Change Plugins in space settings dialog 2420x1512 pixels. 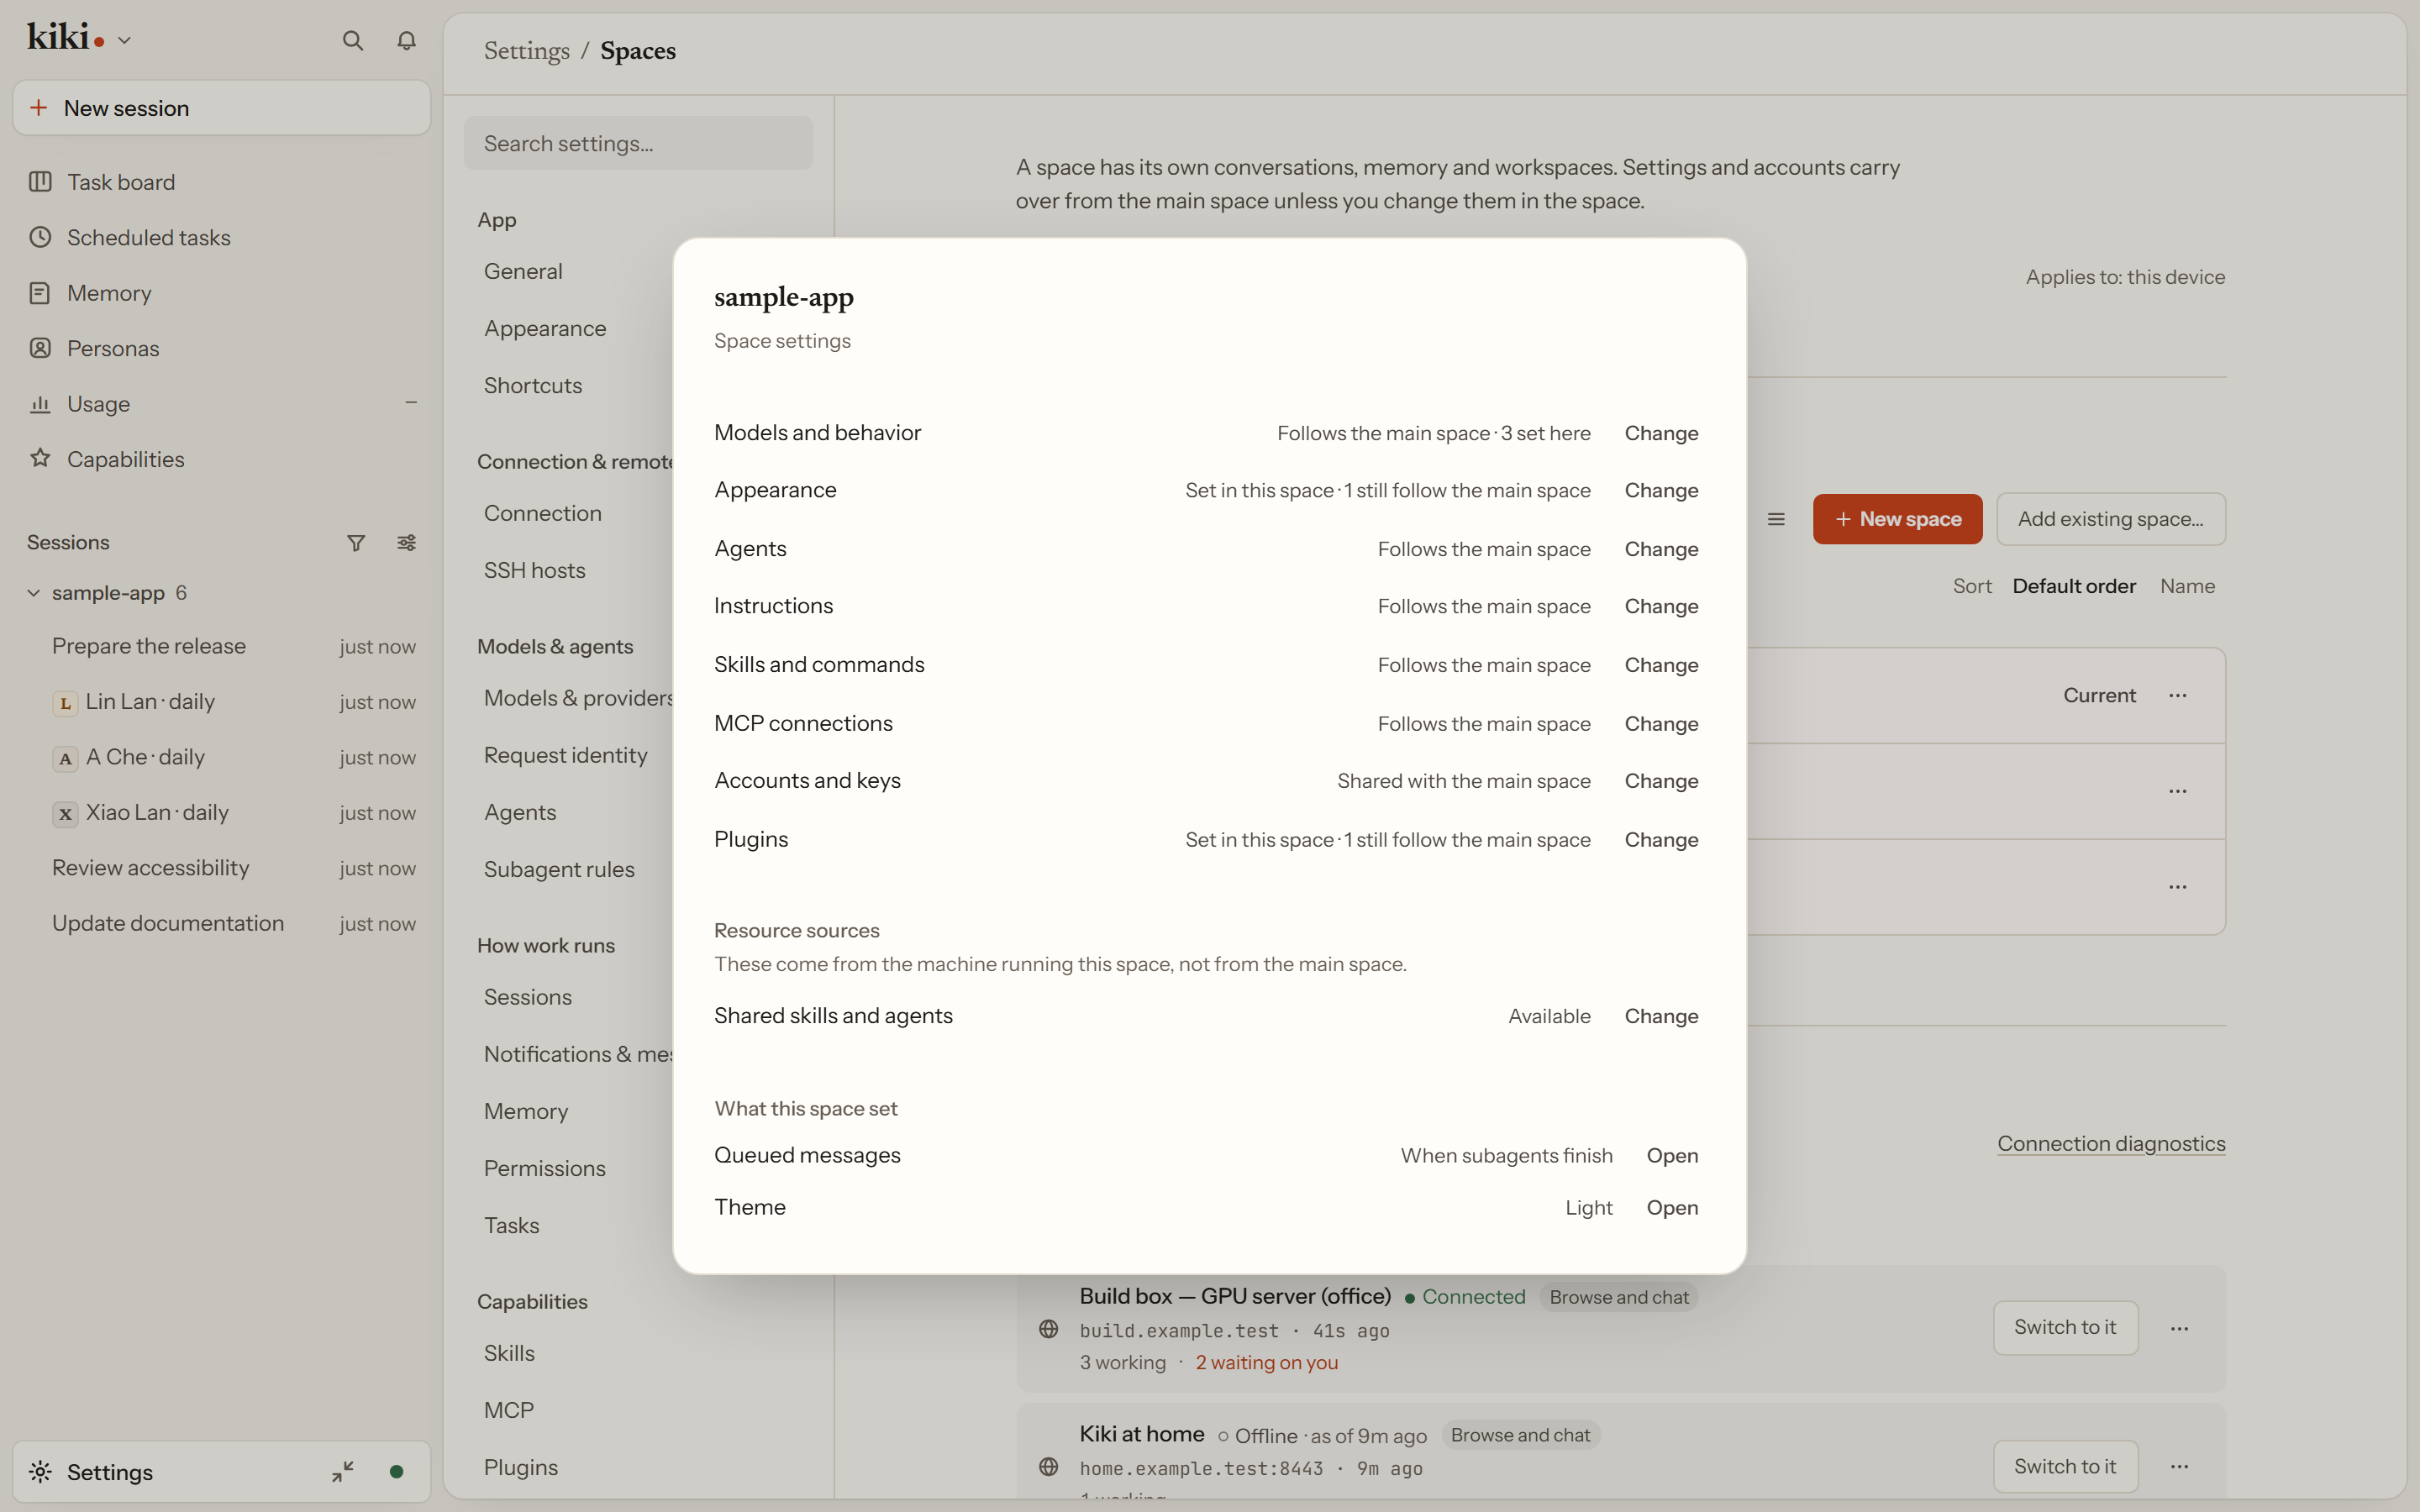click(1661, 840)
